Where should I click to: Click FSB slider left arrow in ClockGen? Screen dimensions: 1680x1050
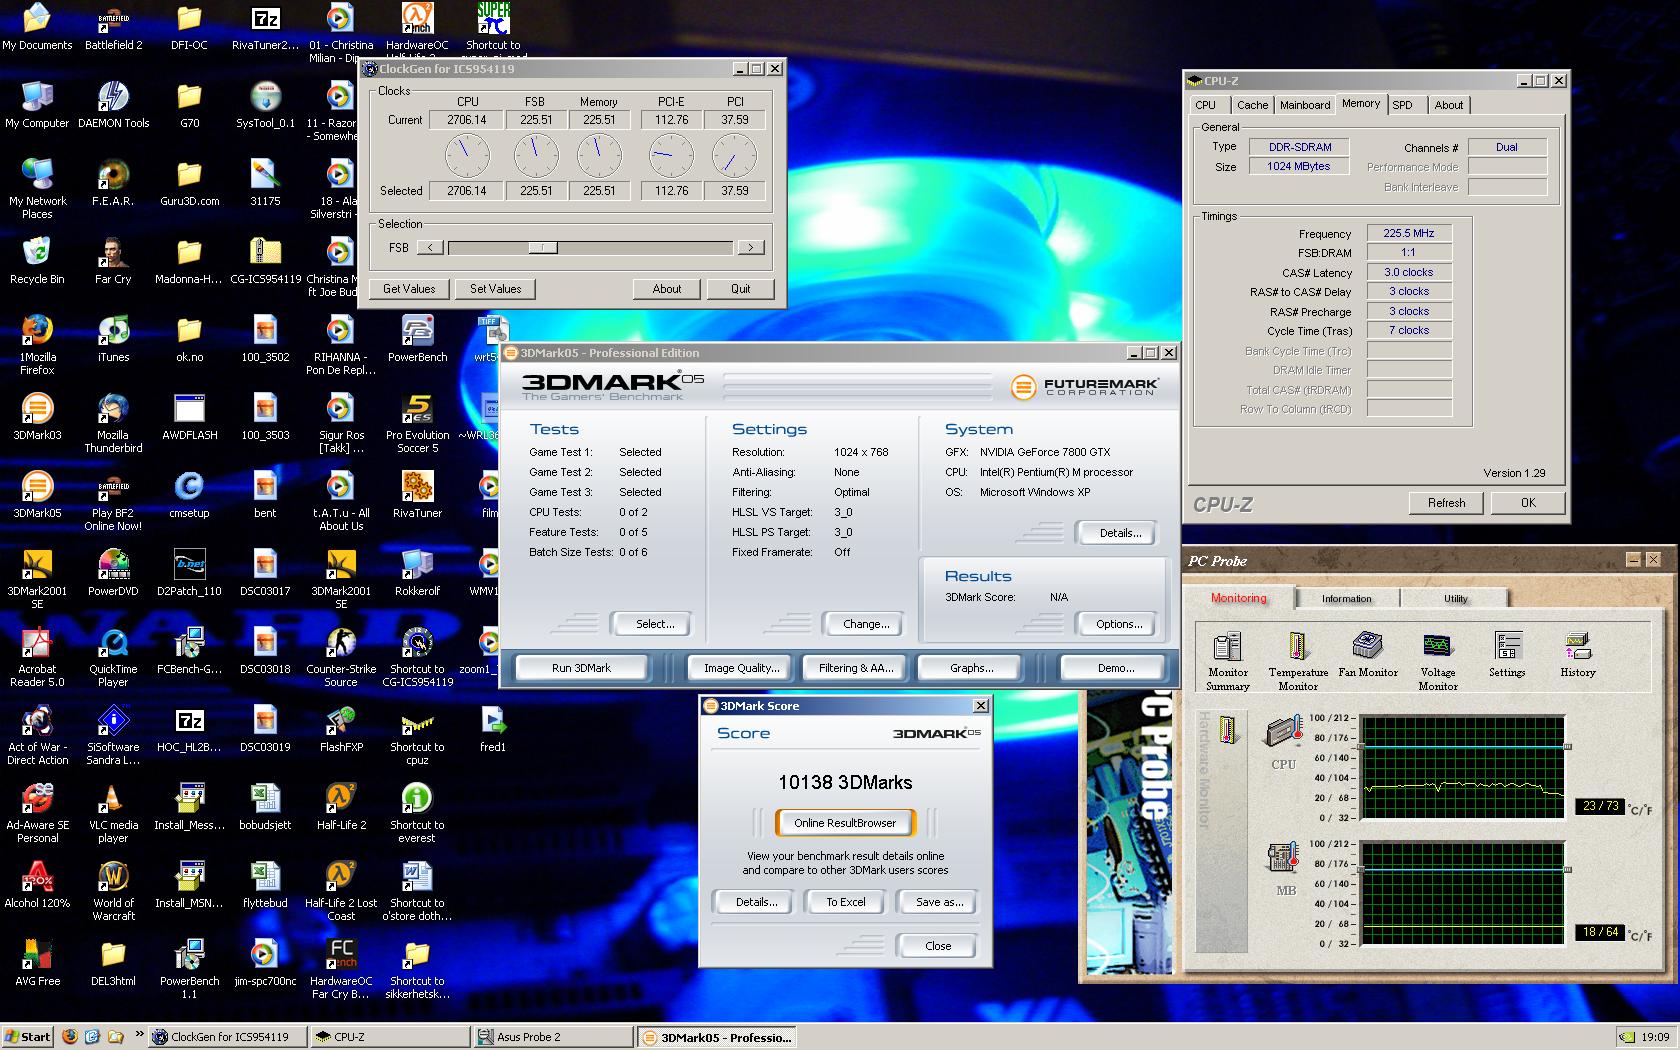430,248
